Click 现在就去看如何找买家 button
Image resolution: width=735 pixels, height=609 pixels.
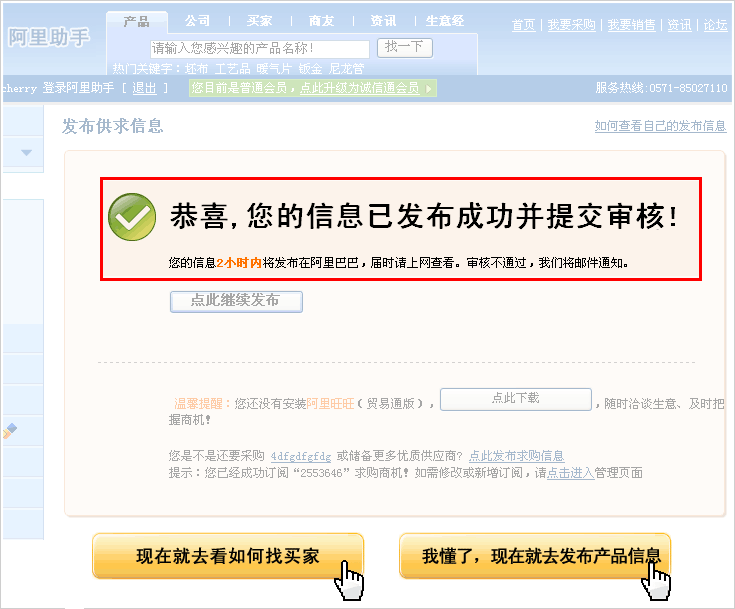tap(228, 556)
